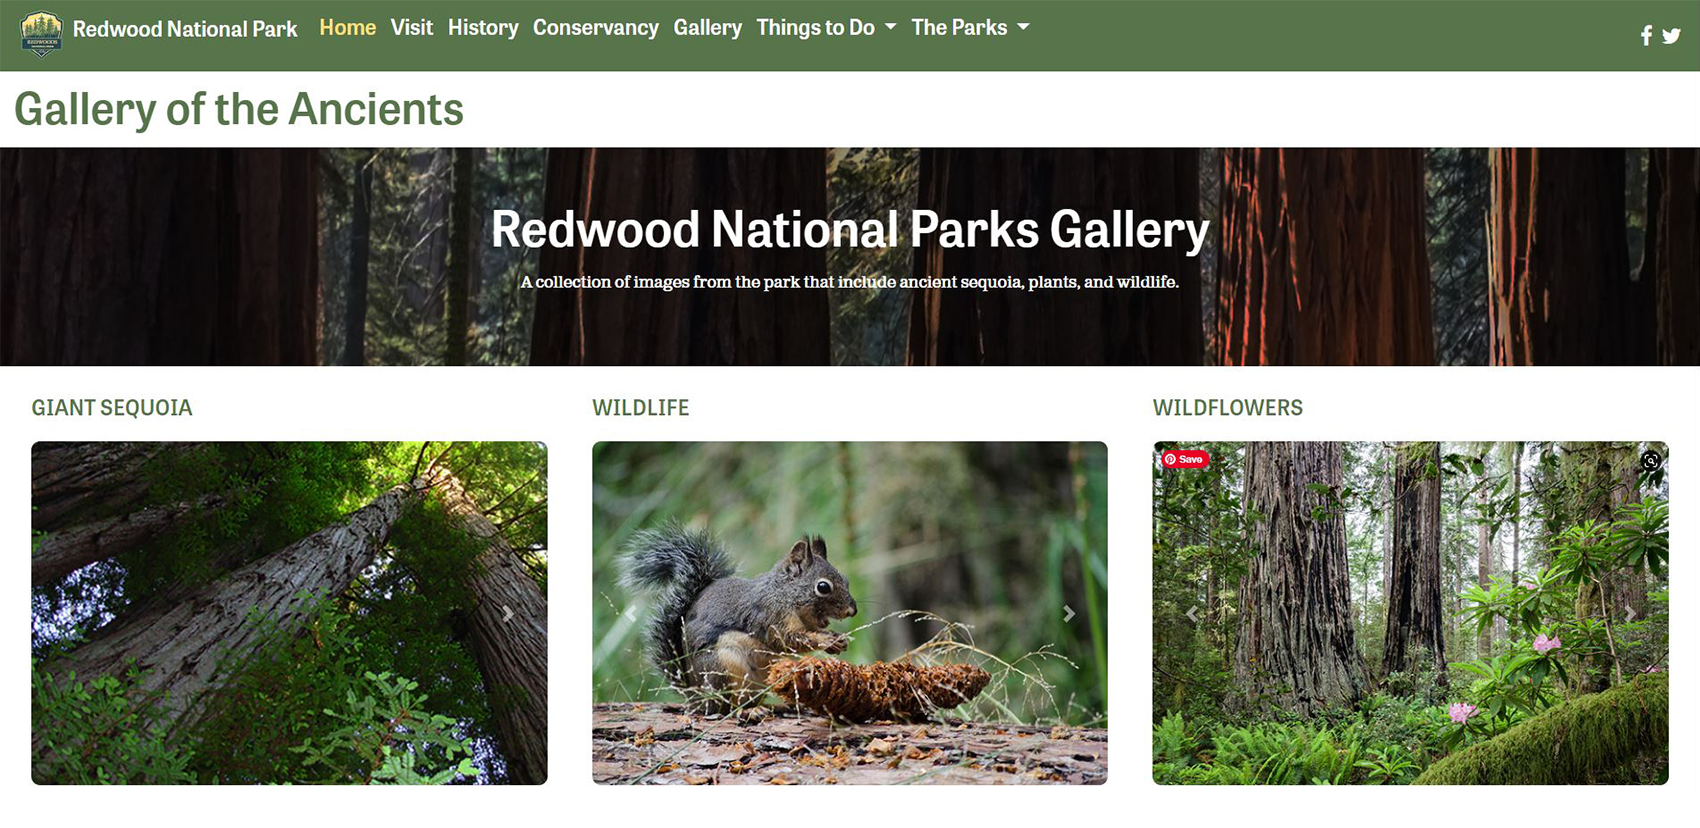1700x828 pixels.
Task: Show next Wildflowers carousel image
Action: tap(1630, 613)
